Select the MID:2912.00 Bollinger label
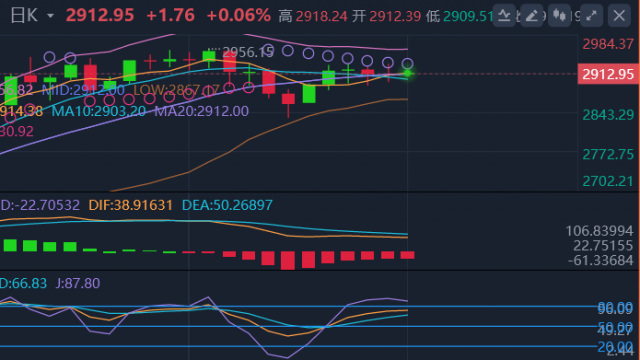 pos(83,90)
